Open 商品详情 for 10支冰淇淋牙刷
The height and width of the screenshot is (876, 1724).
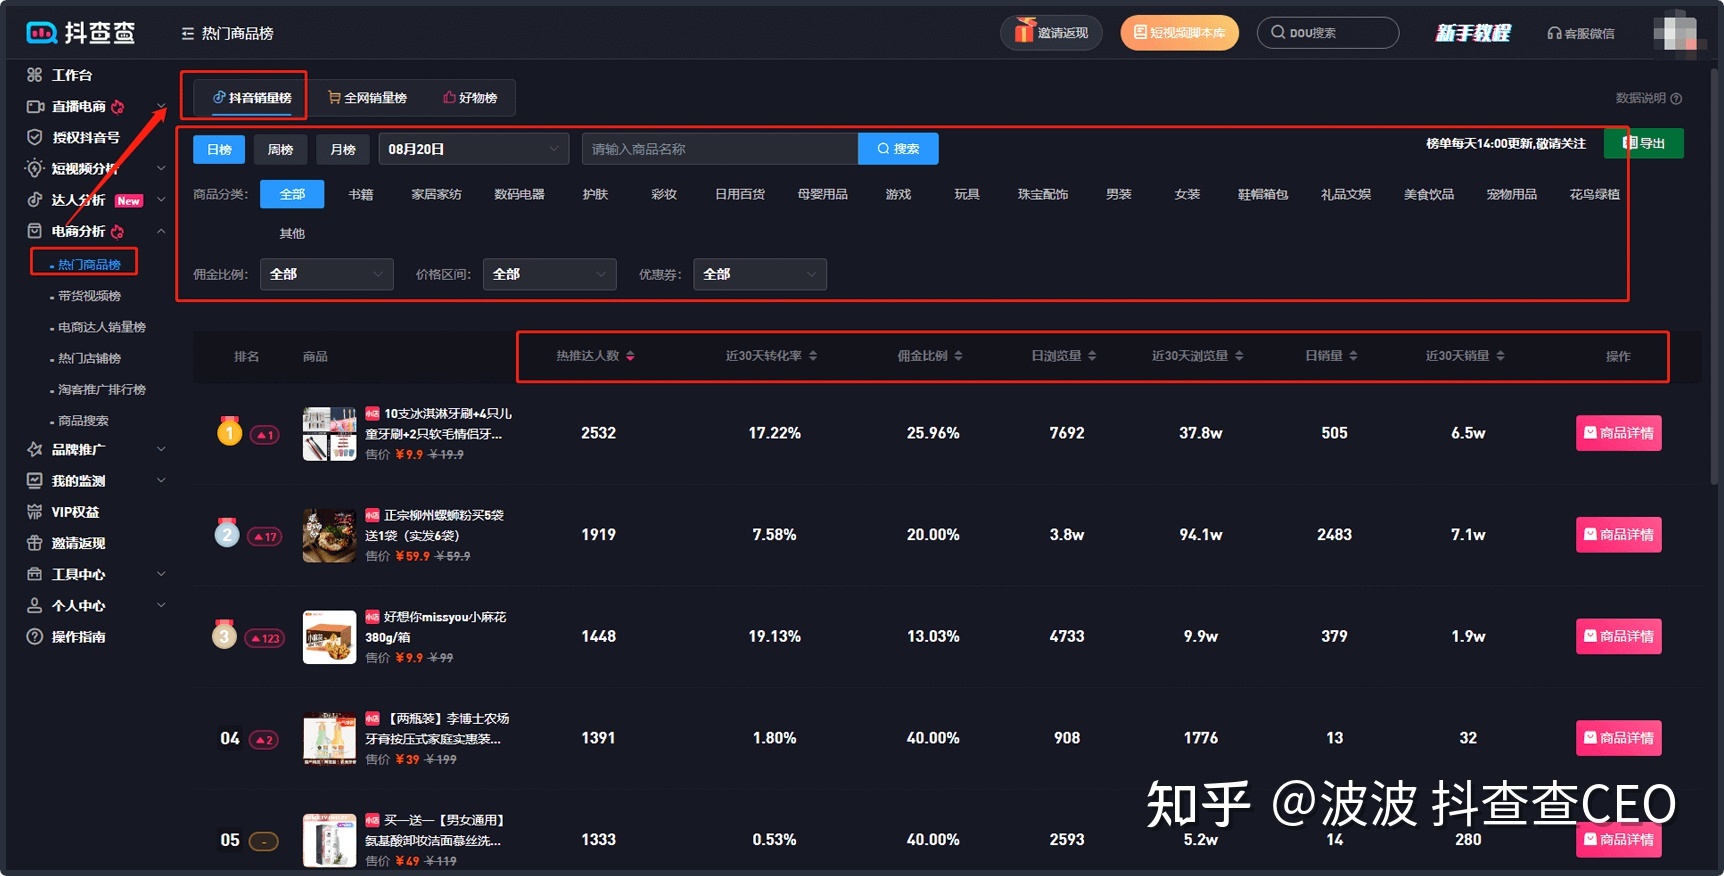pyautogui.click(x=1618, y=433)
